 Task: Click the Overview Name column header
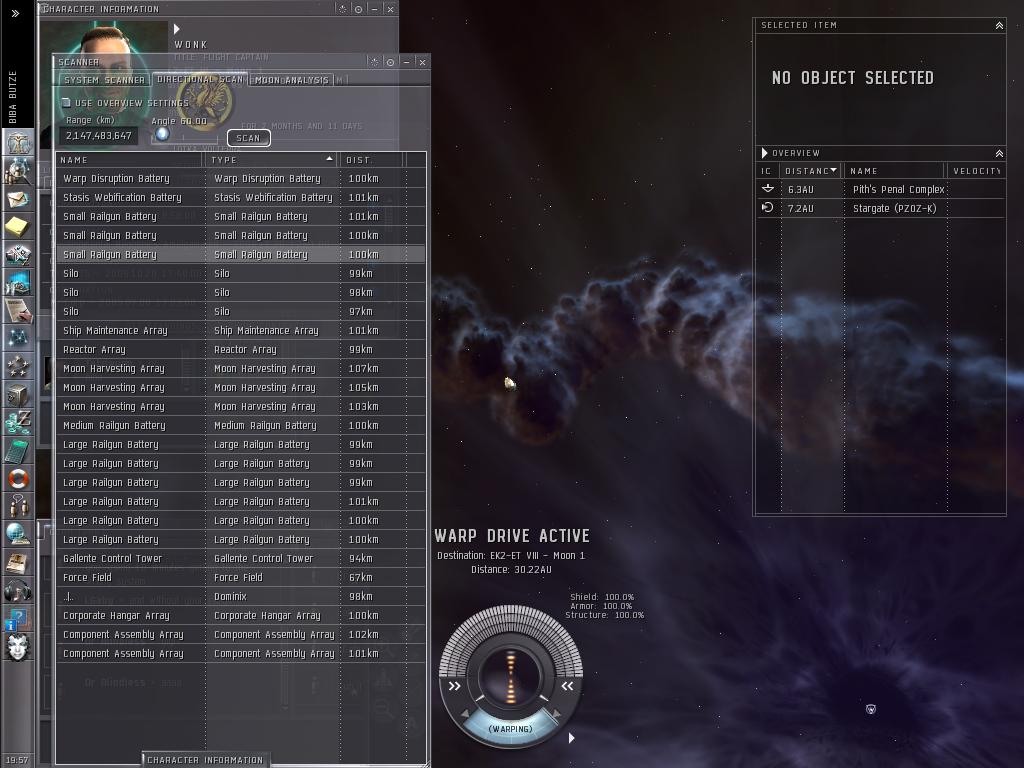pos(894,170)
